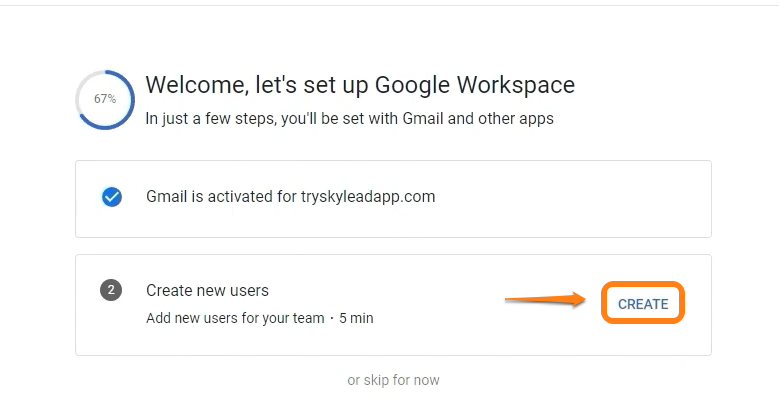The height and width of the screenshot is (403, 779).
Task: Click the orange arrow pointing at CREATE
Action: tap(545, 298)
